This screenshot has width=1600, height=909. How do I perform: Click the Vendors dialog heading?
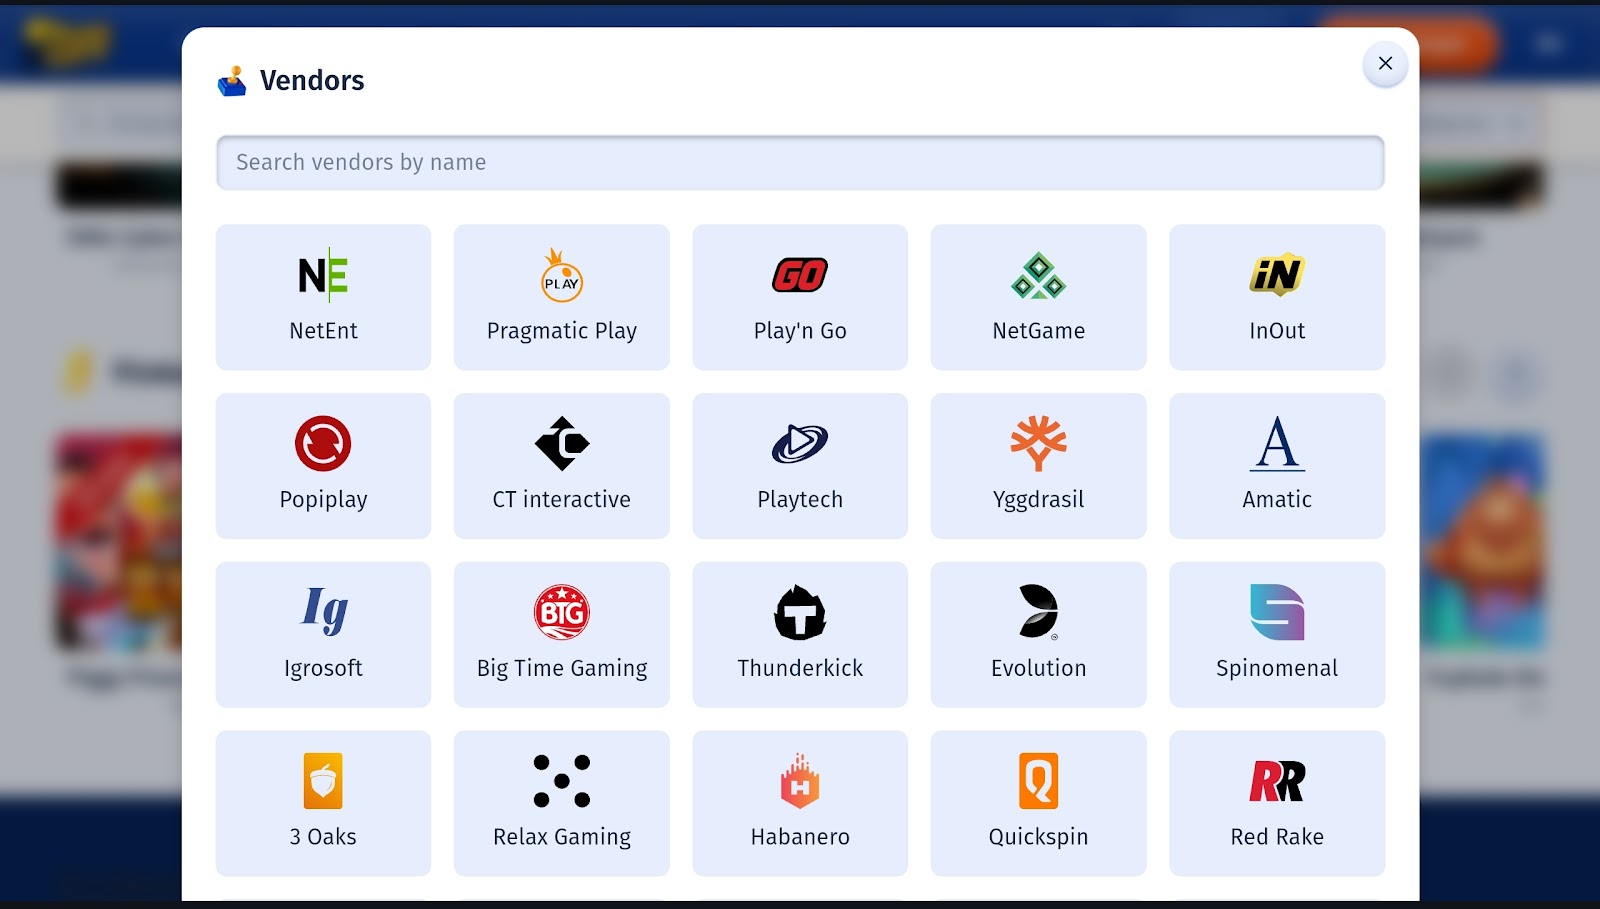click(x=312, y=81)
